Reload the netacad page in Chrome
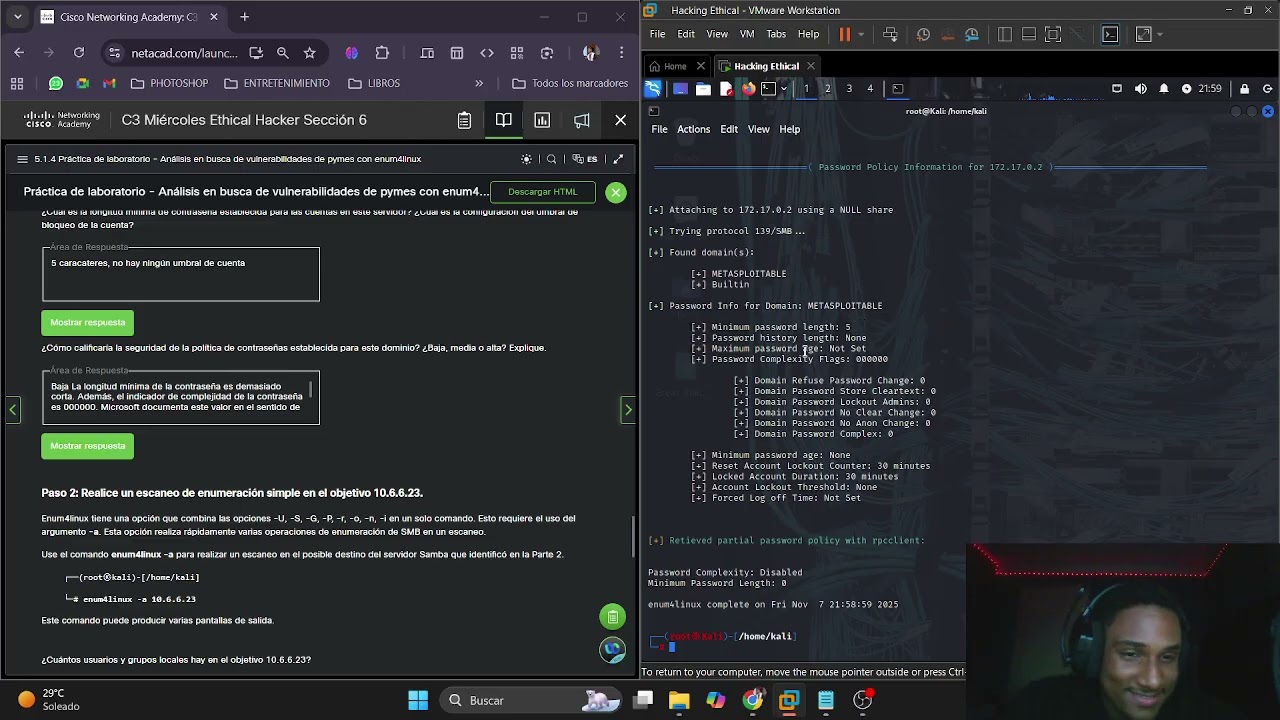The height and width of the screenshot is (720, 1280). tap(79, 53)
